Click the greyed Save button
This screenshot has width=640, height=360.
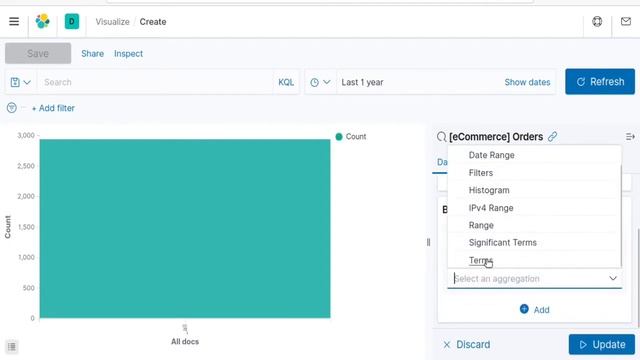38,53
